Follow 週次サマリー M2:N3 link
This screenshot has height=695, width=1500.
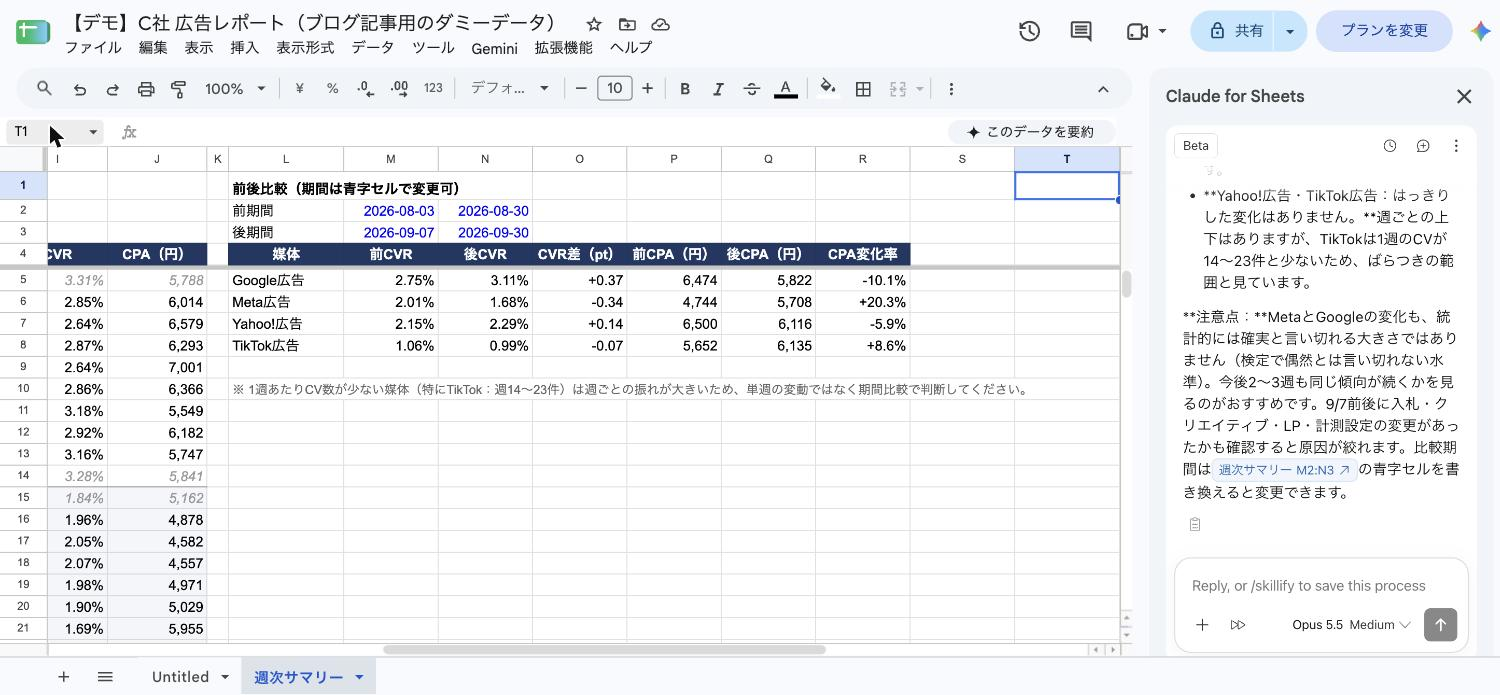[x=1284, y=470]
